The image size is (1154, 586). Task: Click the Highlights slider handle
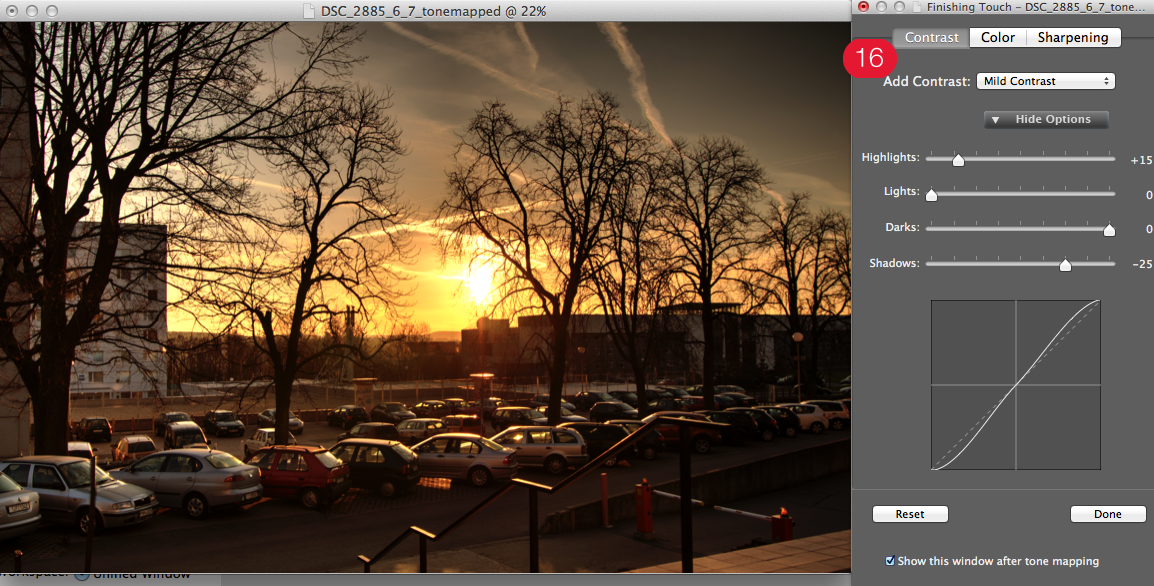[958, 160]
